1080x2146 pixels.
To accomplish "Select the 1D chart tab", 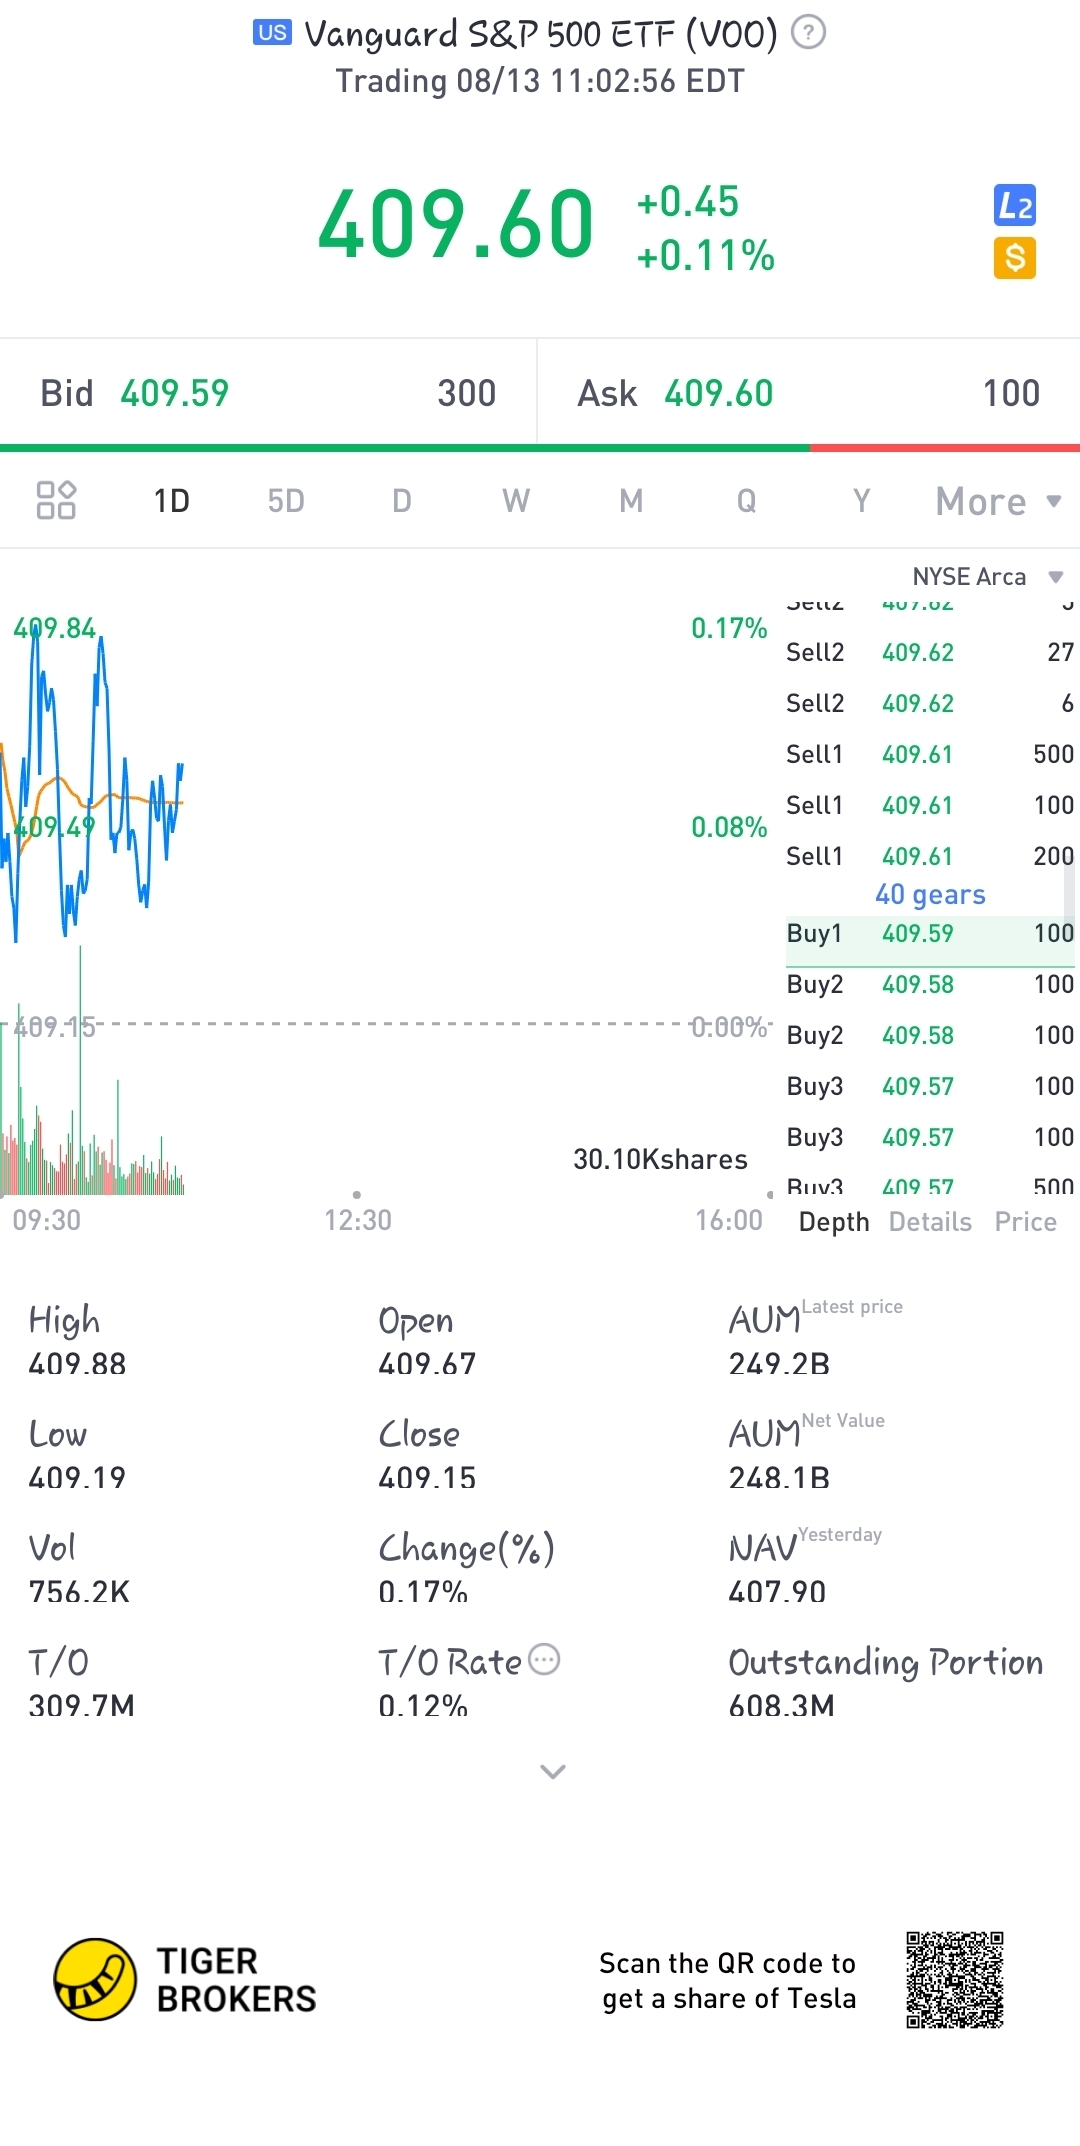I will 172,501.
